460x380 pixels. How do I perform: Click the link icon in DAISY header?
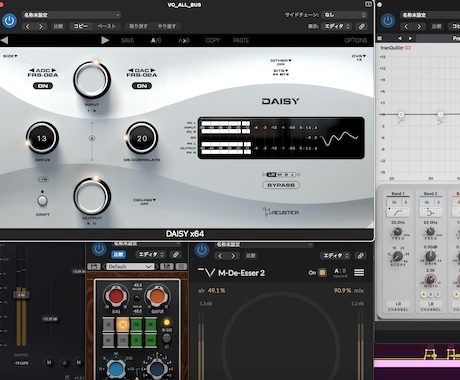pyautogui.click(x=361, y=26)
